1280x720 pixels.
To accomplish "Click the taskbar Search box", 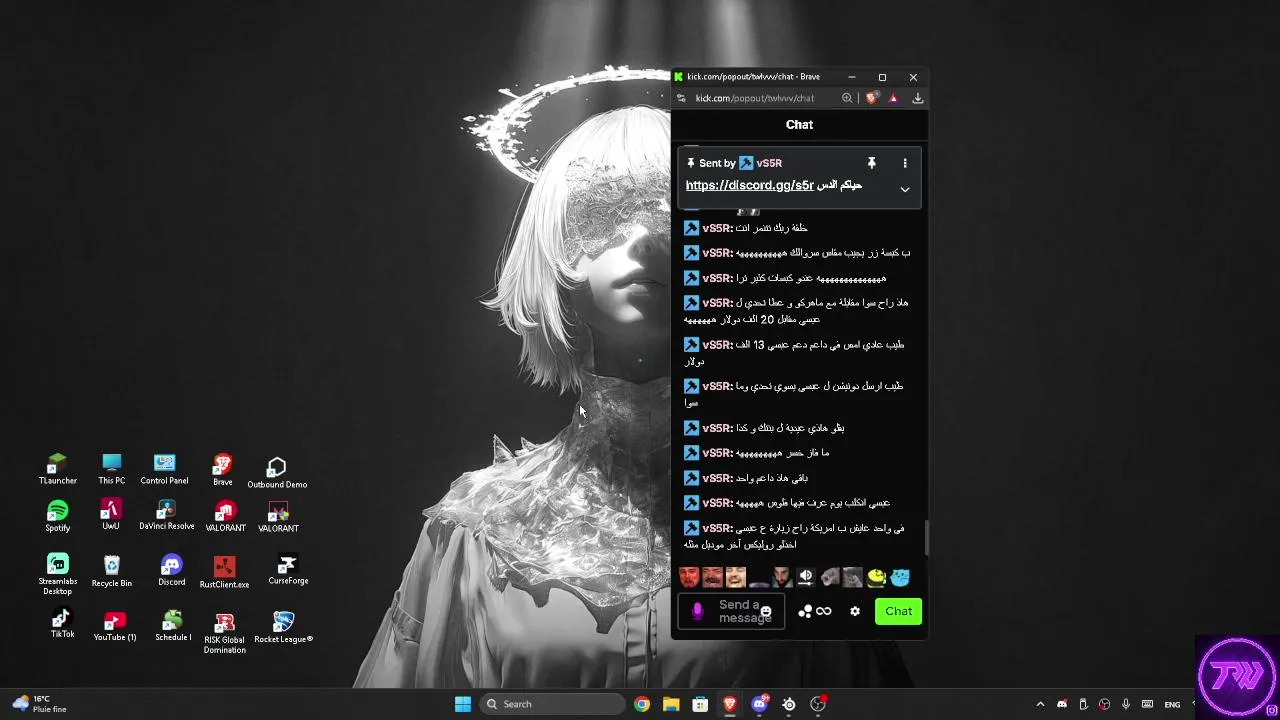I will [552, 704].
